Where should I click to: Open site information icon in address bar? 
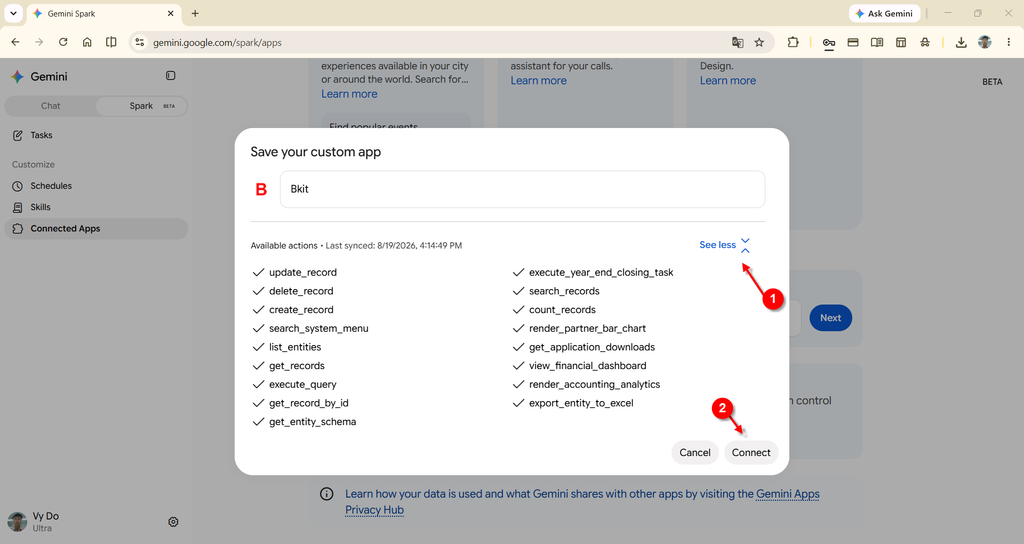[x=140, y=42]
